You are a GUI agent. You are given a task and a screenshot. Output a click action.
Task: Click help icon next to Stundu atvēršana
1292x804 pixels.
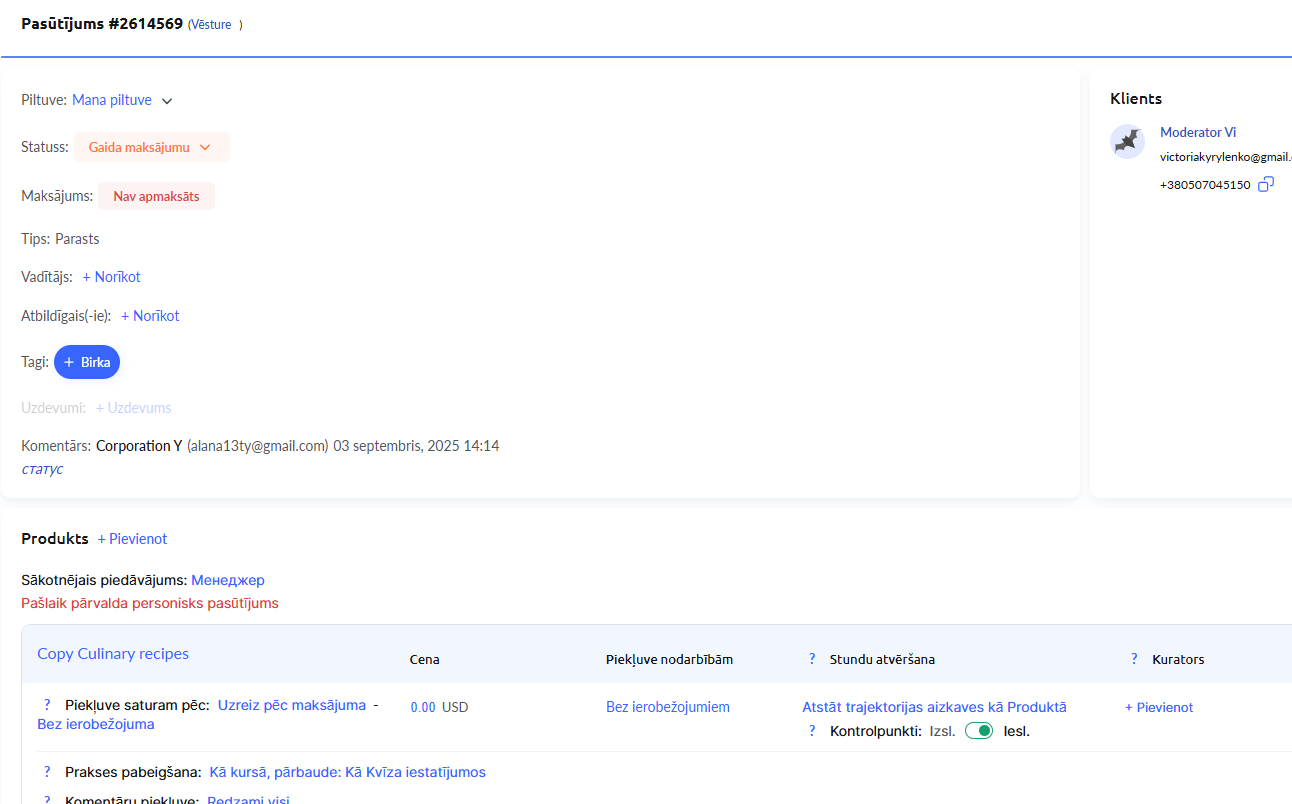tap(812, 659)
